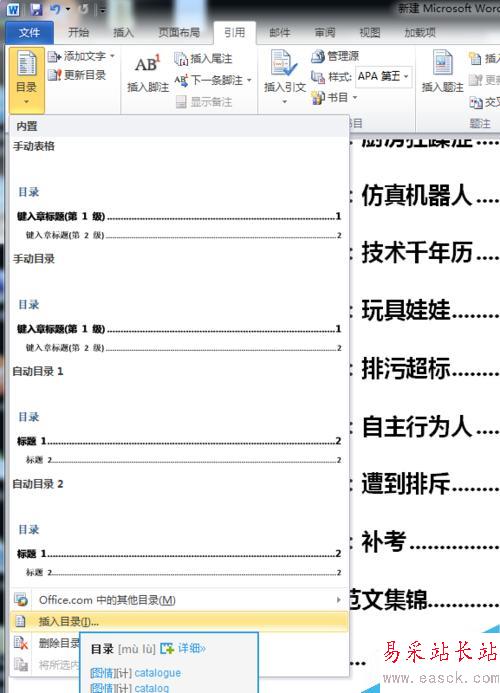This screenshot has height=693, width=500.
Task: Click 下一条脚注 next footnote button
Action: [x=210, y=80]
